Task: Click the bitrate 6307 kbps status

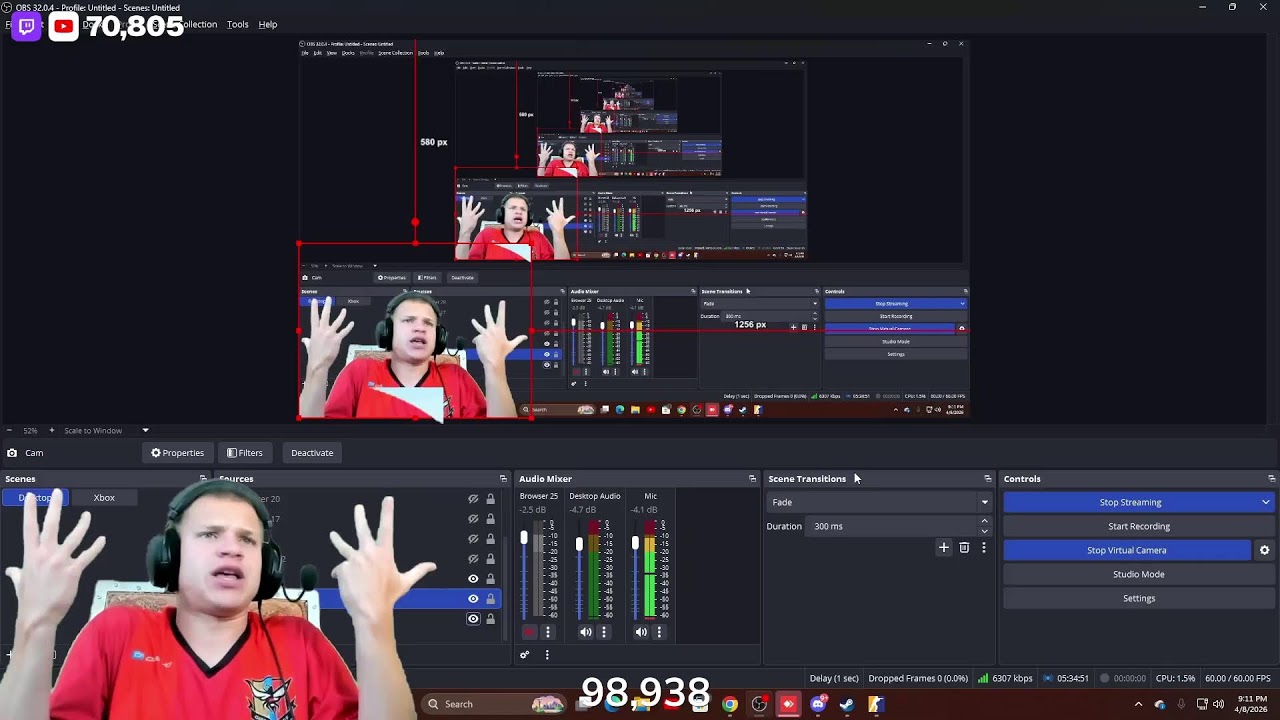Action: point(1006,678)
